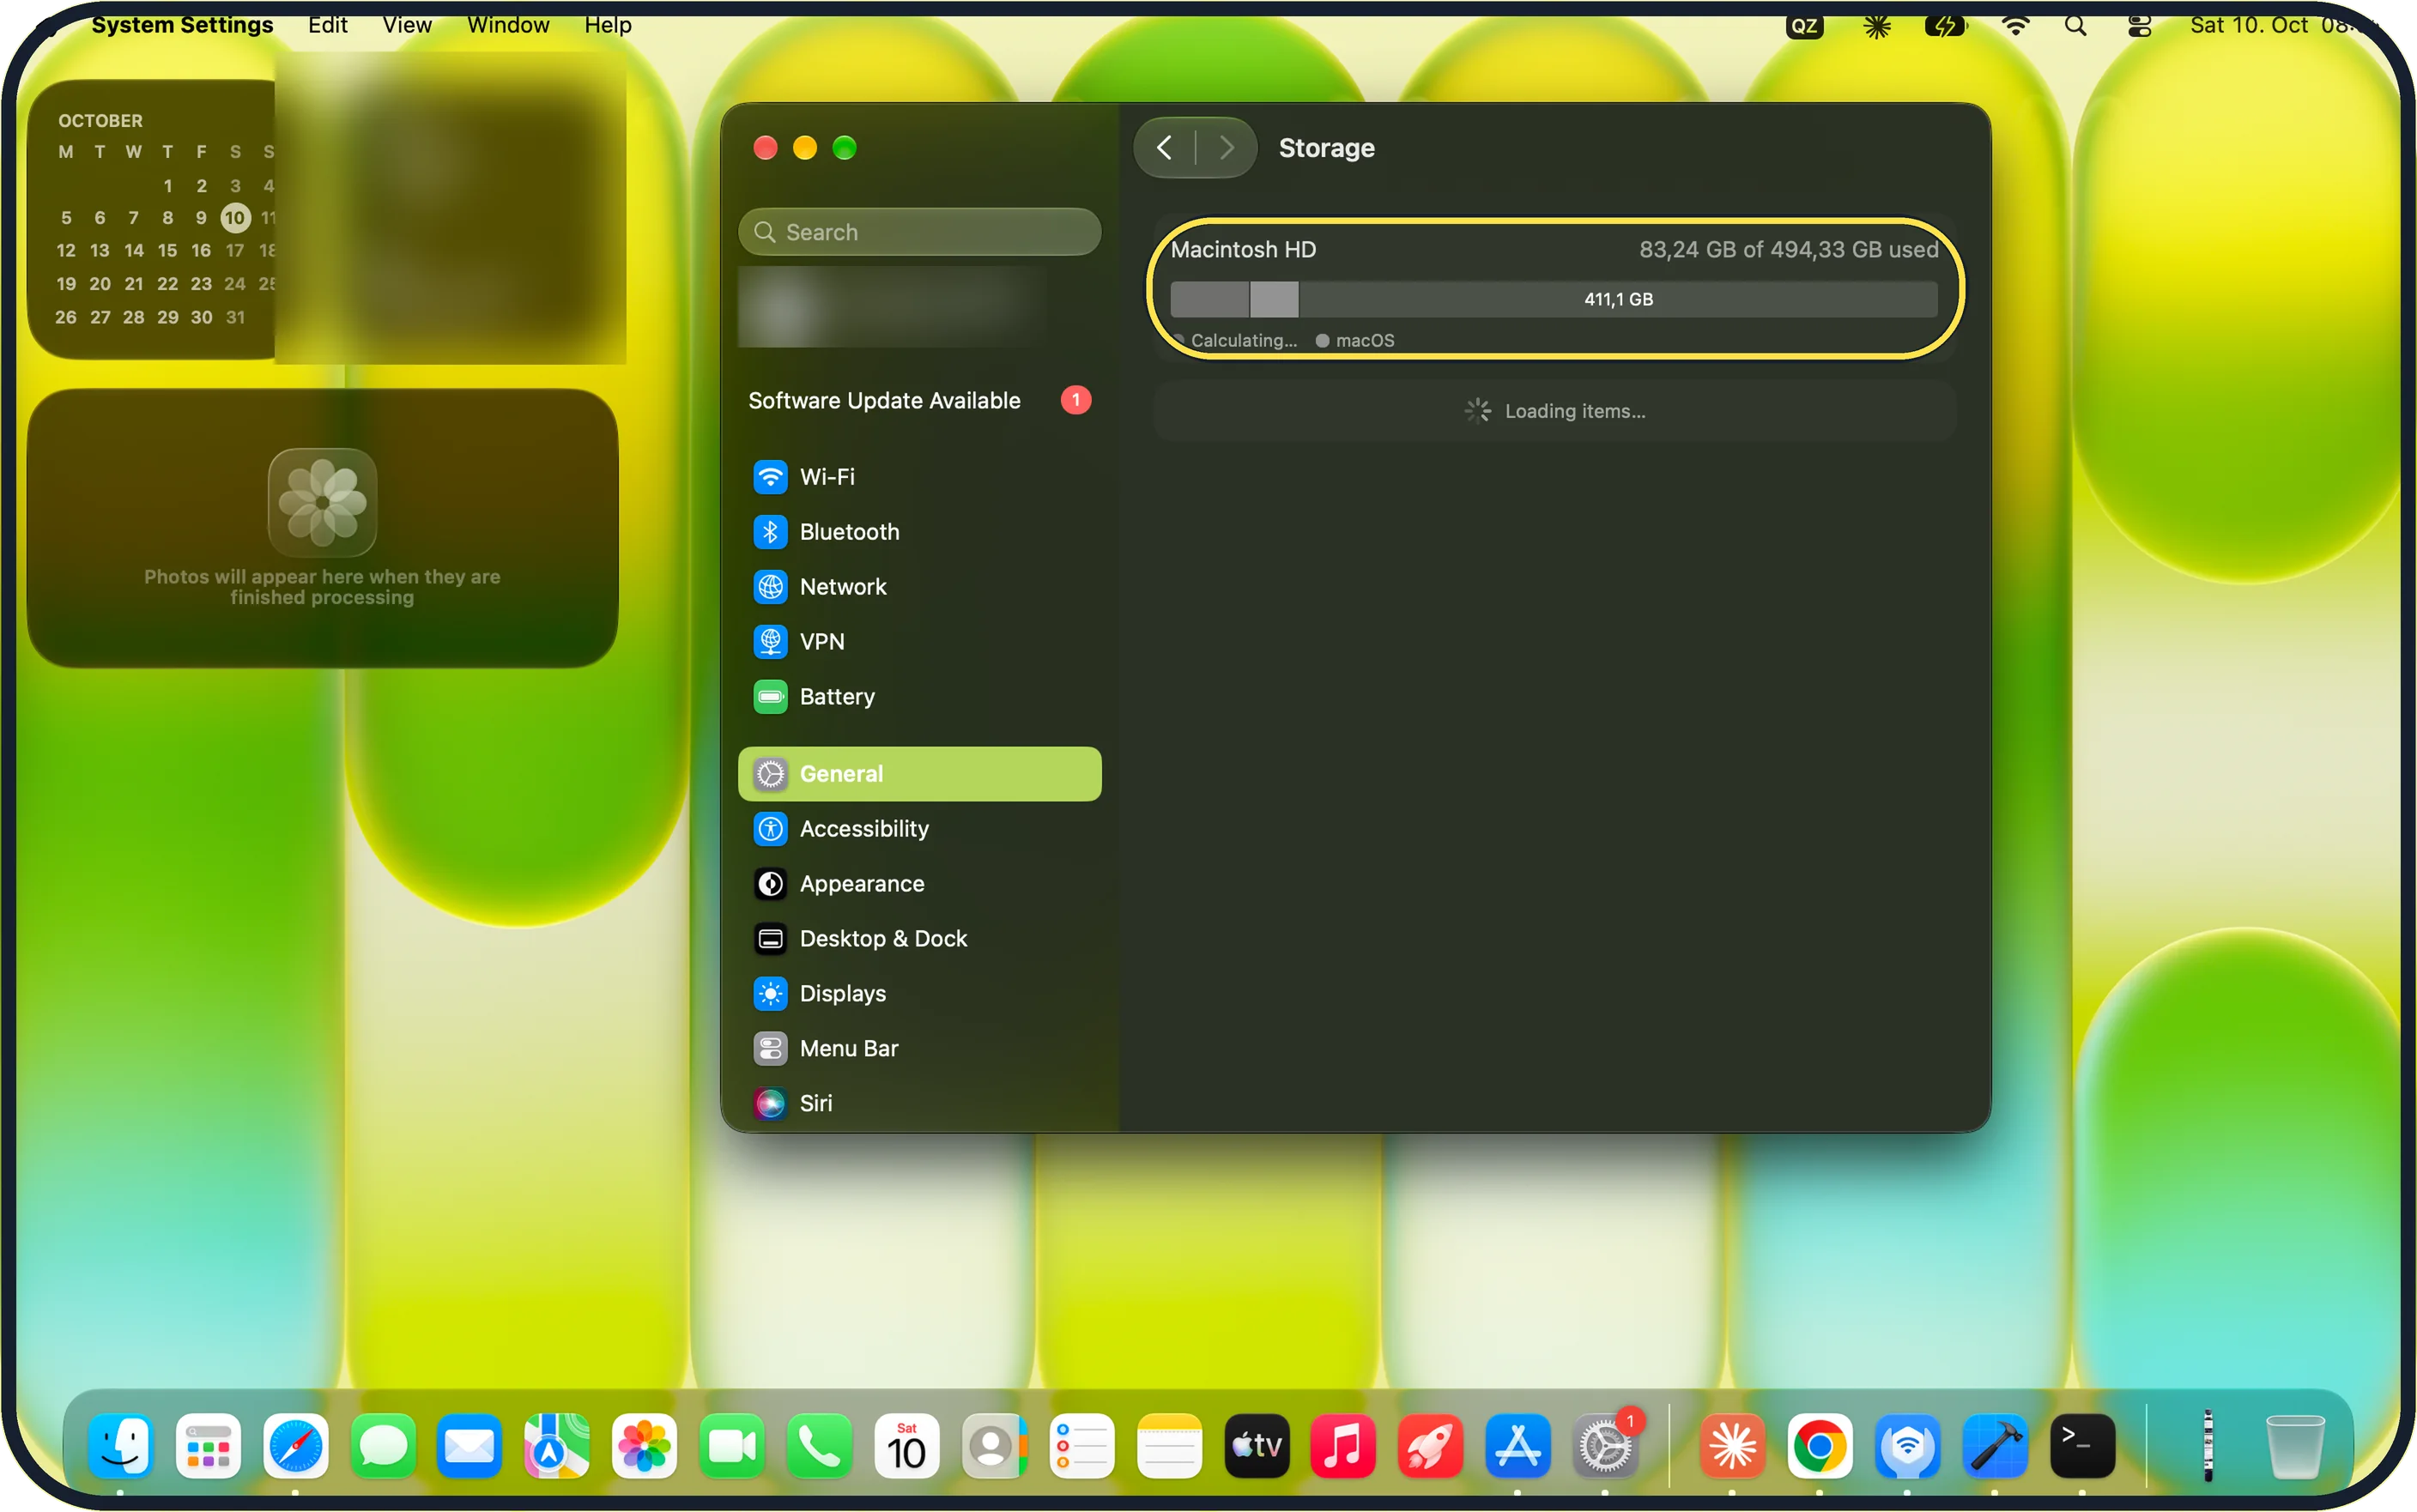Screen dimensions: 2417x1512
Task: Launch Safari from the Dock
Action: point(295,1446)
